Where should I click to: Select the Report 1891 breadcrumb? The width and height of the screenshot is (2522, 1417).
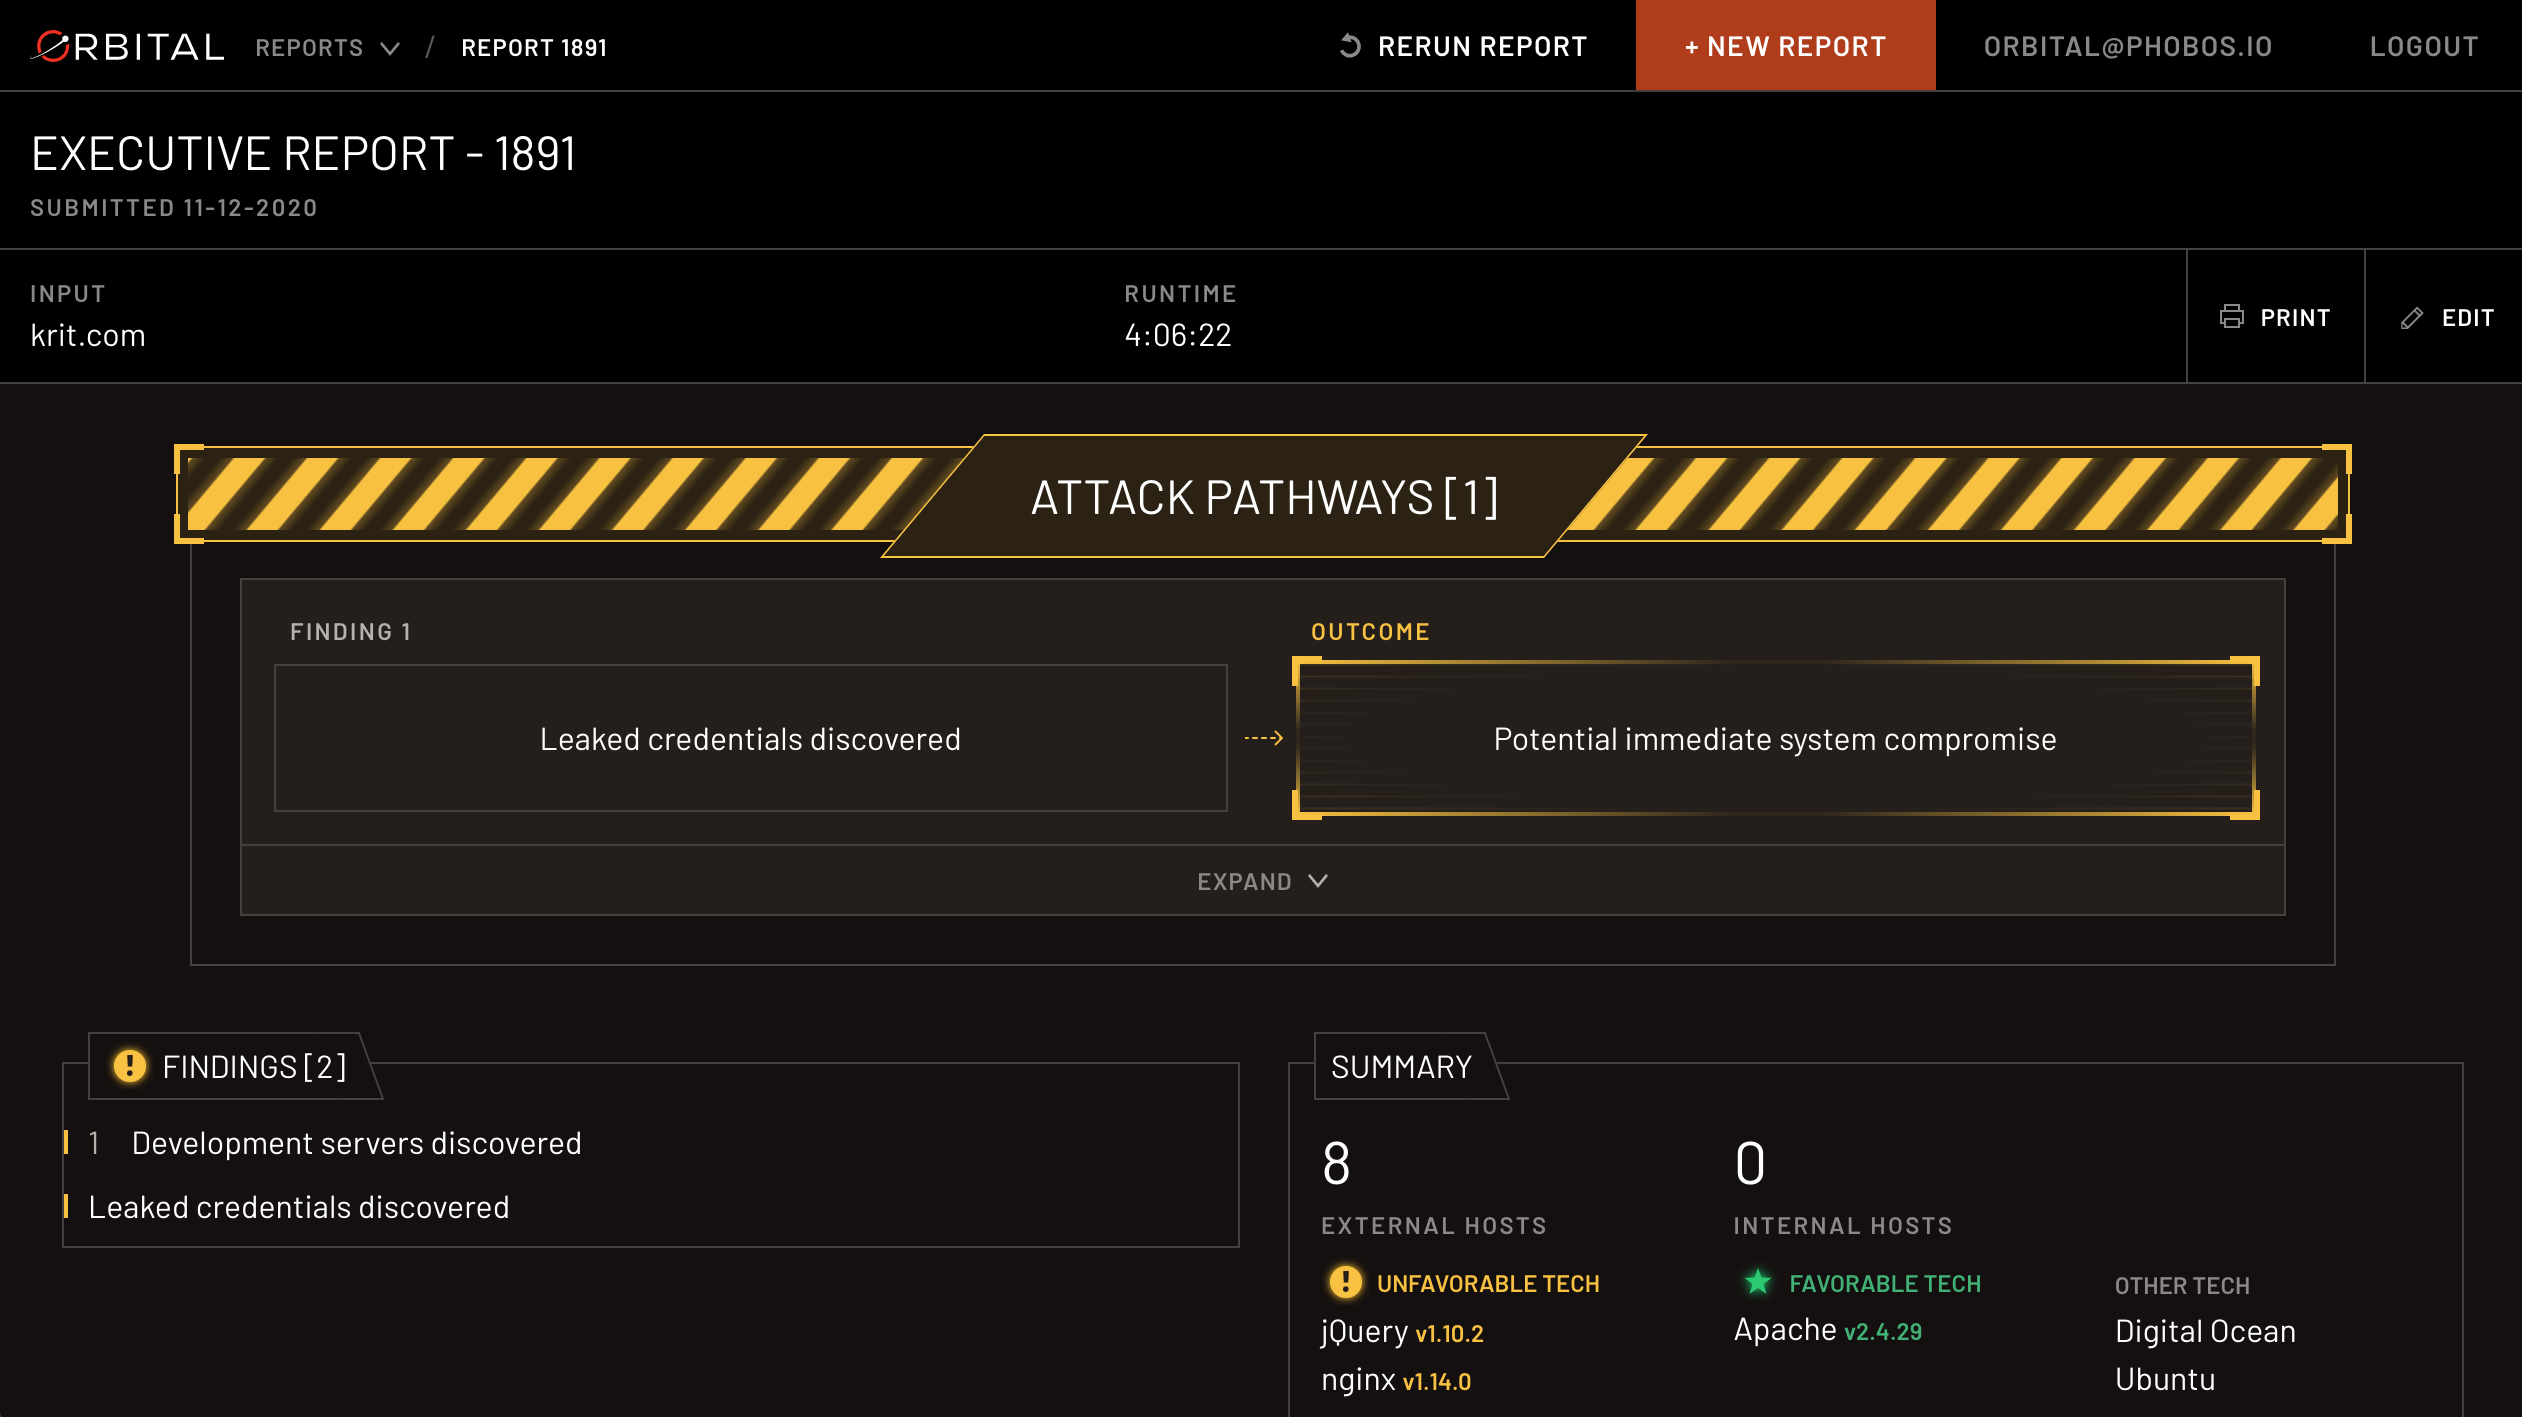click(534, 47)
